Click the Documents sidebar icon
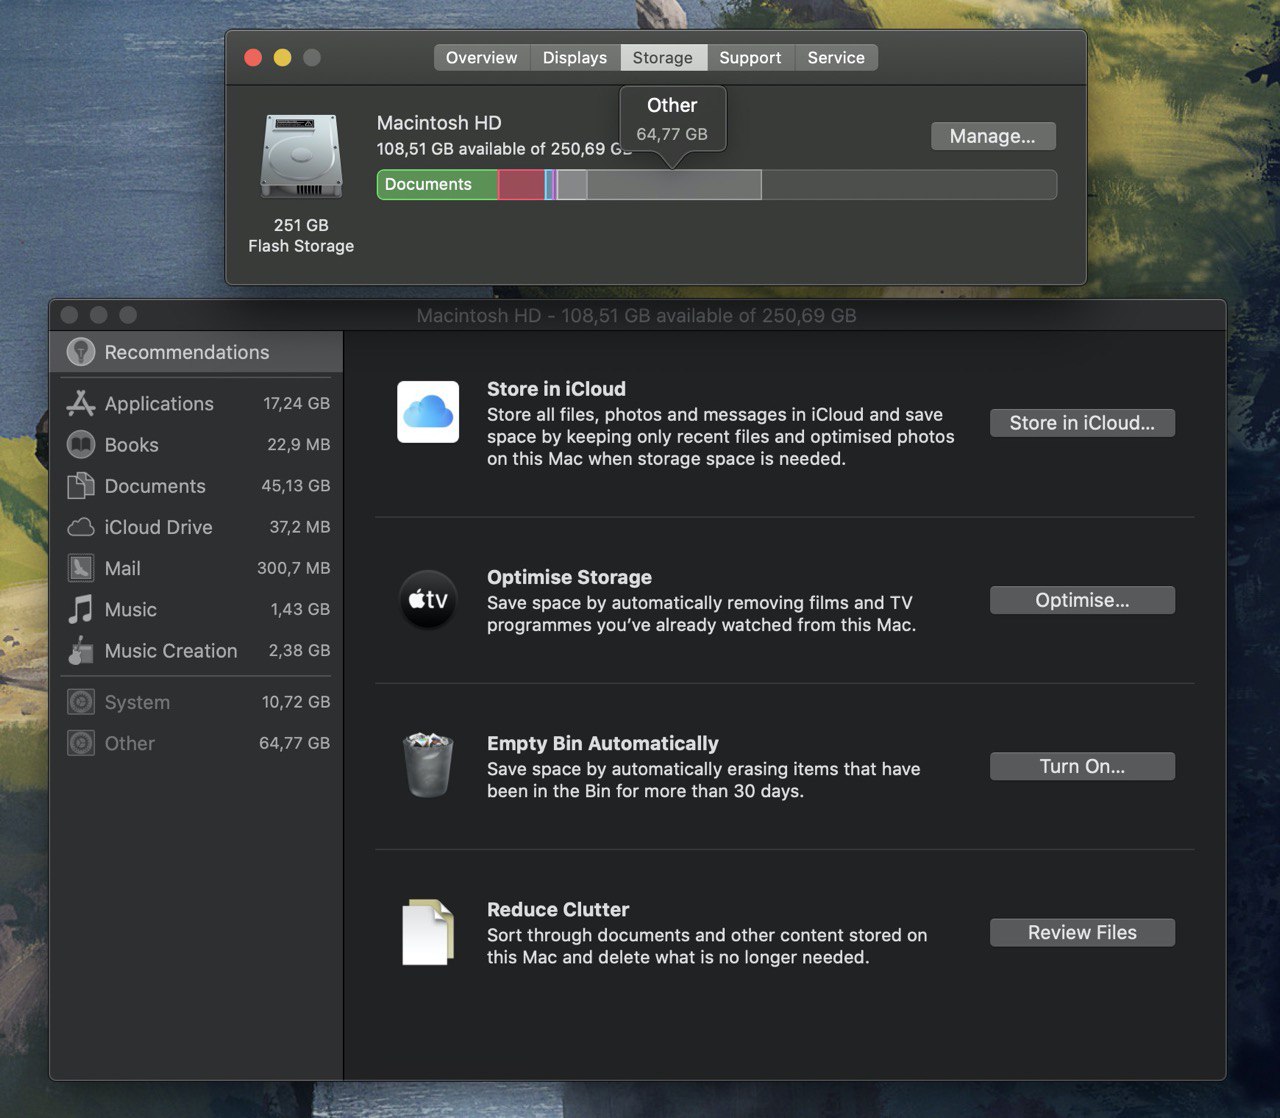The width and height of the screenshot is (1280, 1118). pyautogui.click(x=81, y=486)
